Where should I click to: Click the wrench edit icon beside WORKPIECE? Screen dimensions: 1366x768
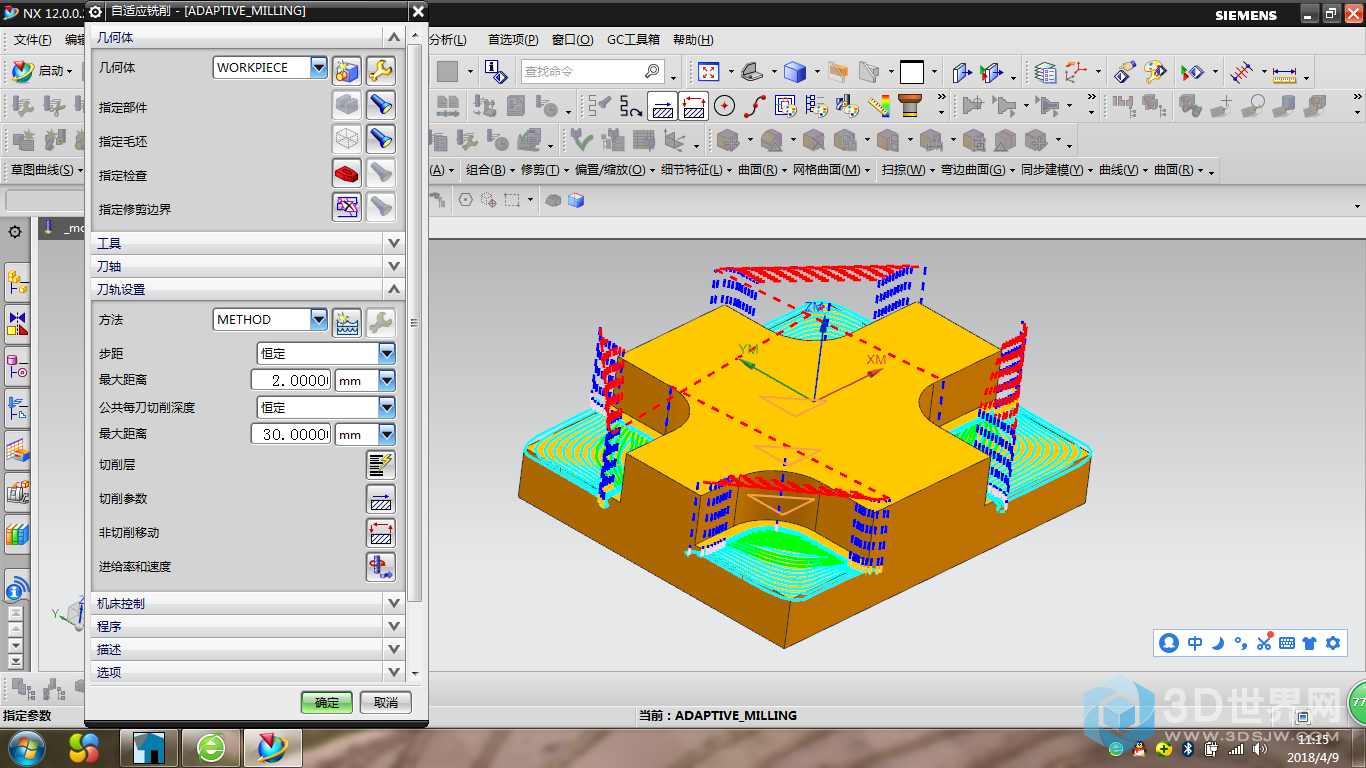pos(381,70)
